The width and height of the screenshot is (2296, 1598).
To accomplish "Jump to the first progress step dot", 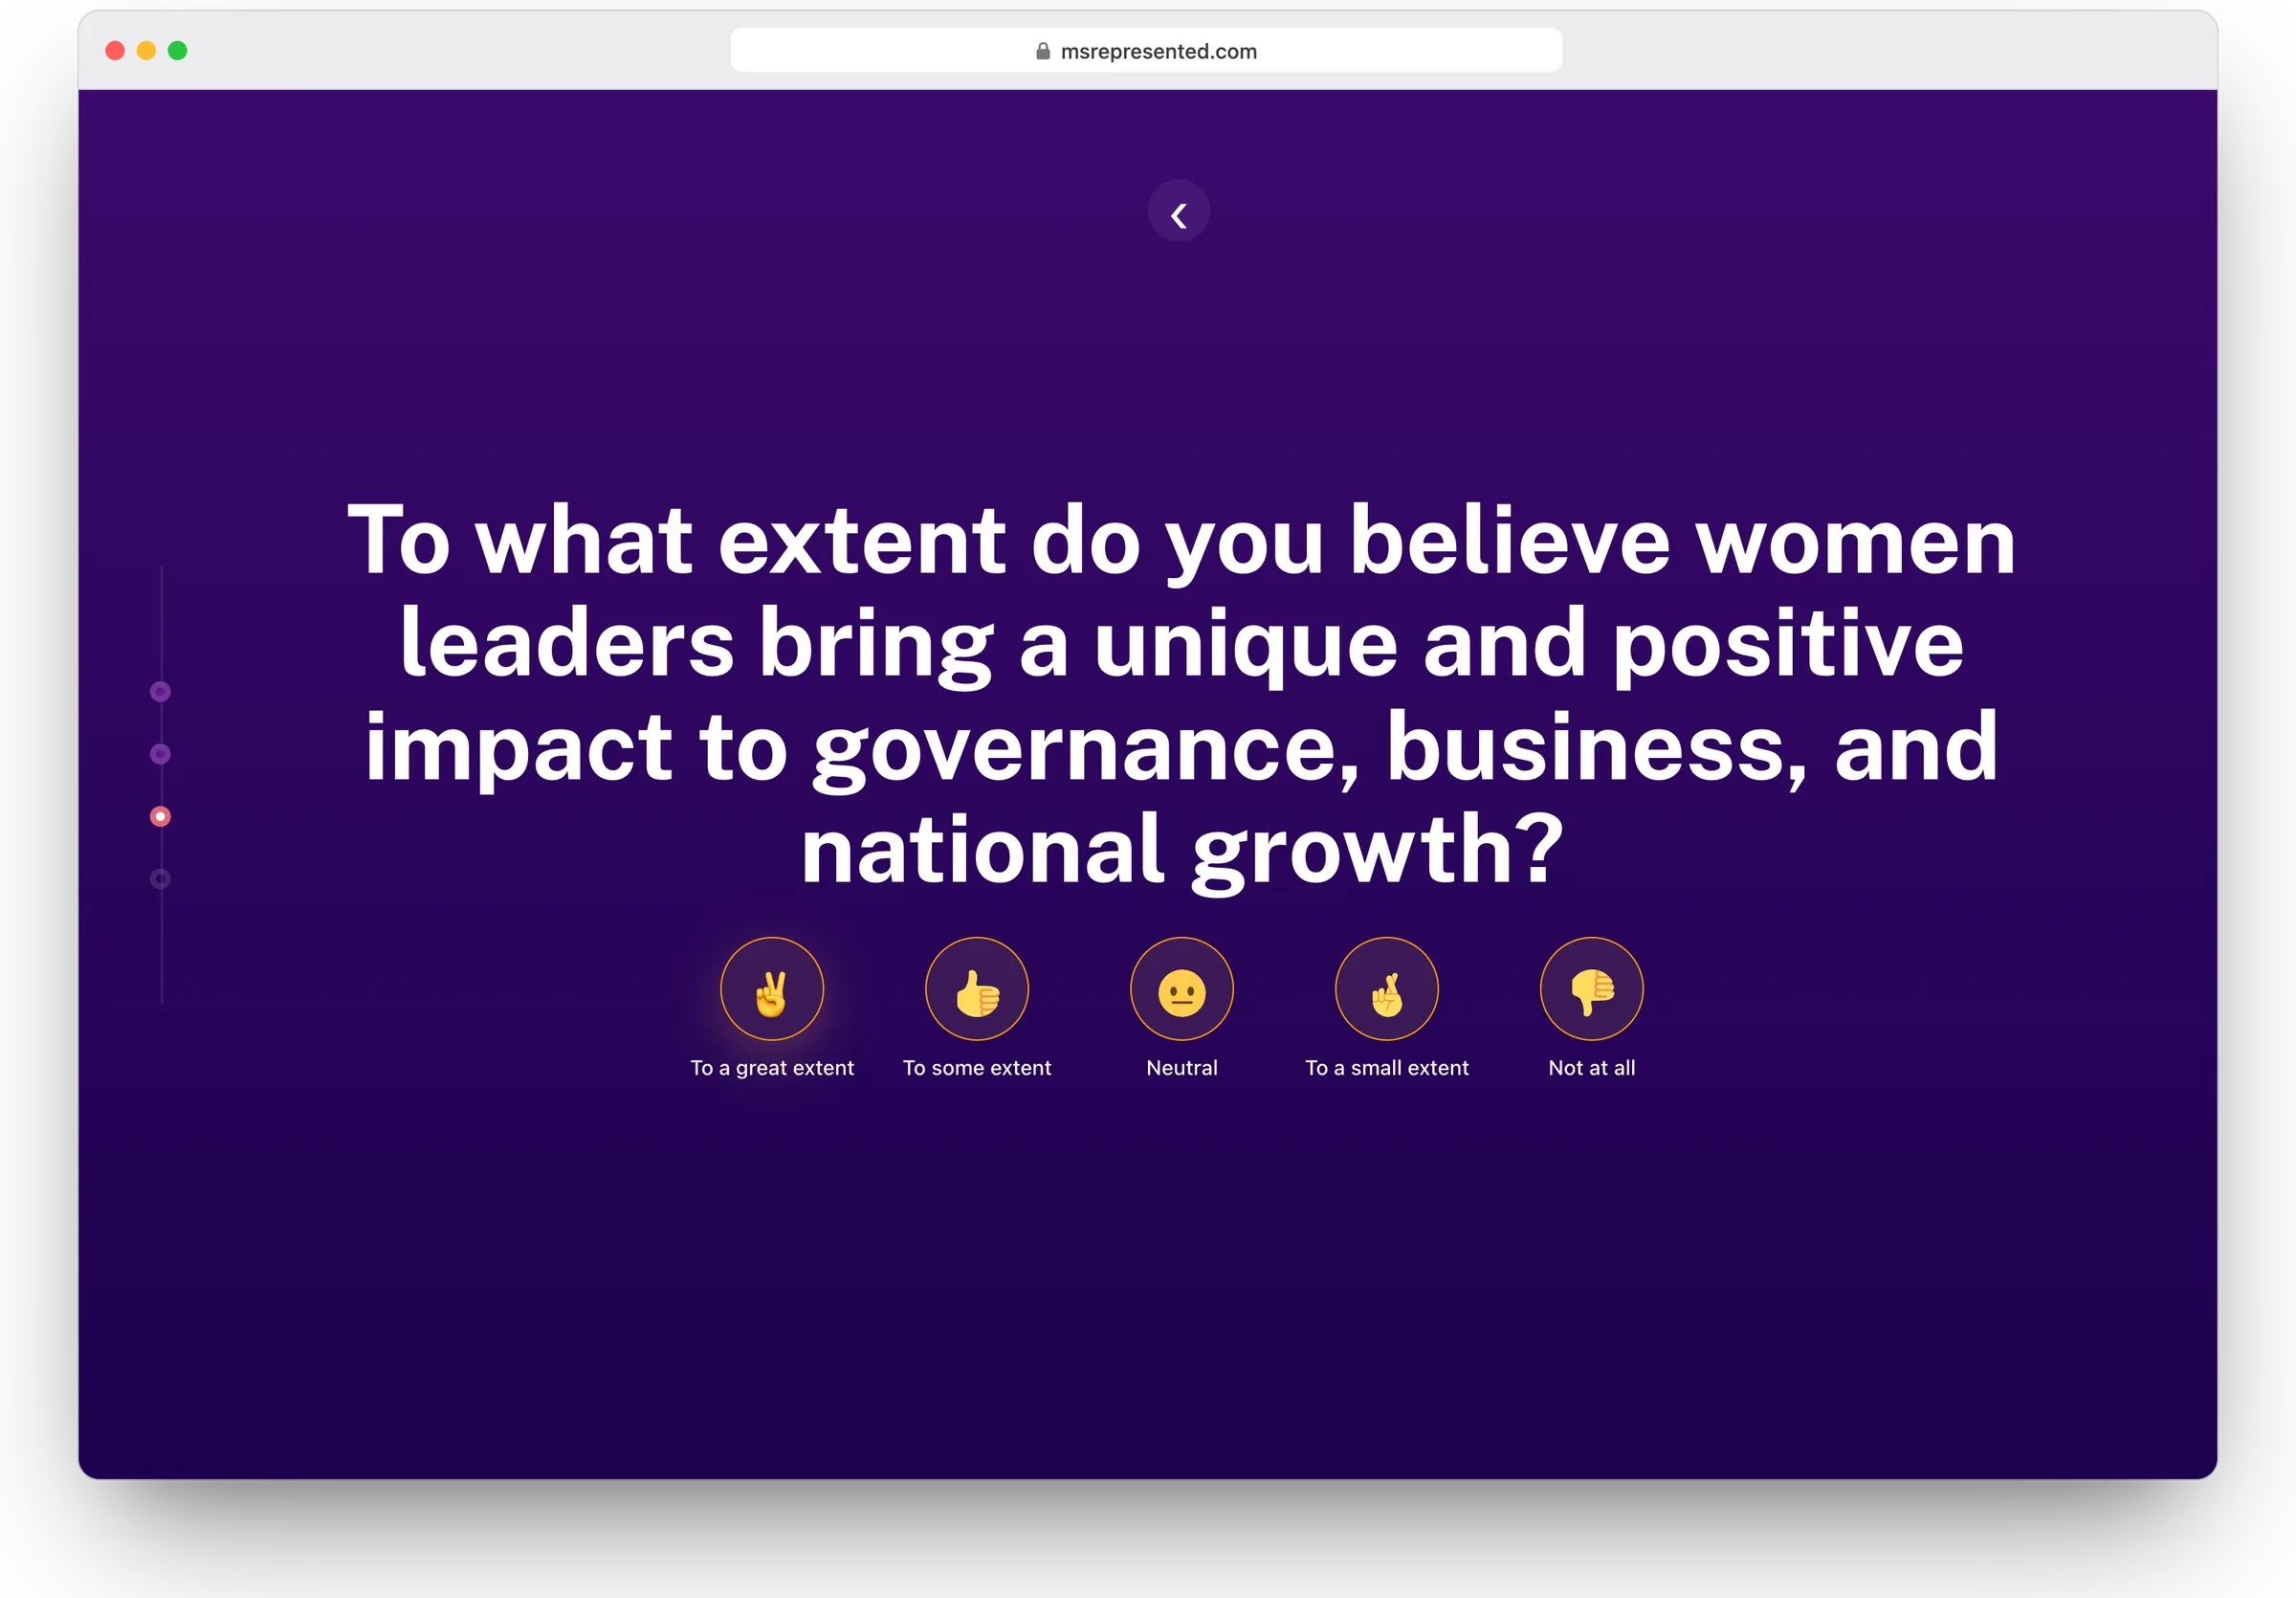I will 160,692.
